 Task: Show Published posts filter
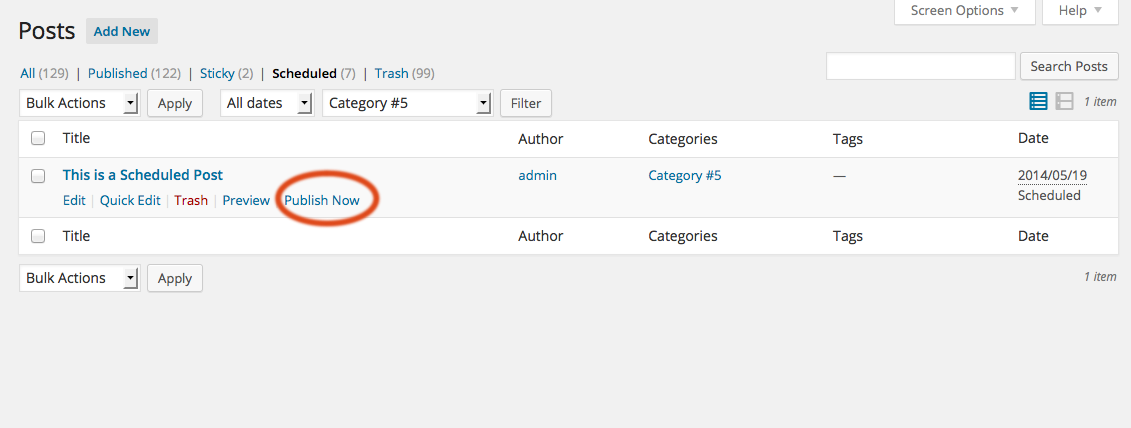118,73
